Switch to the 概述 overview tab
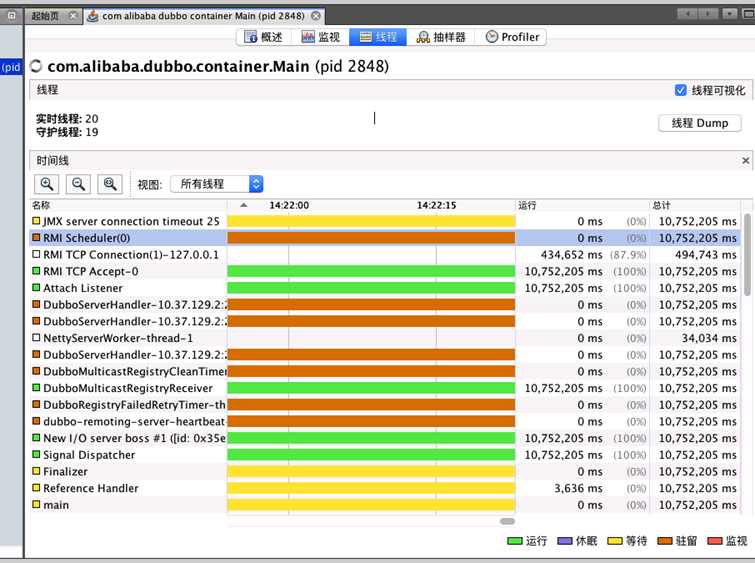Viewport: 755px width, 563px height. pos(263,37)
